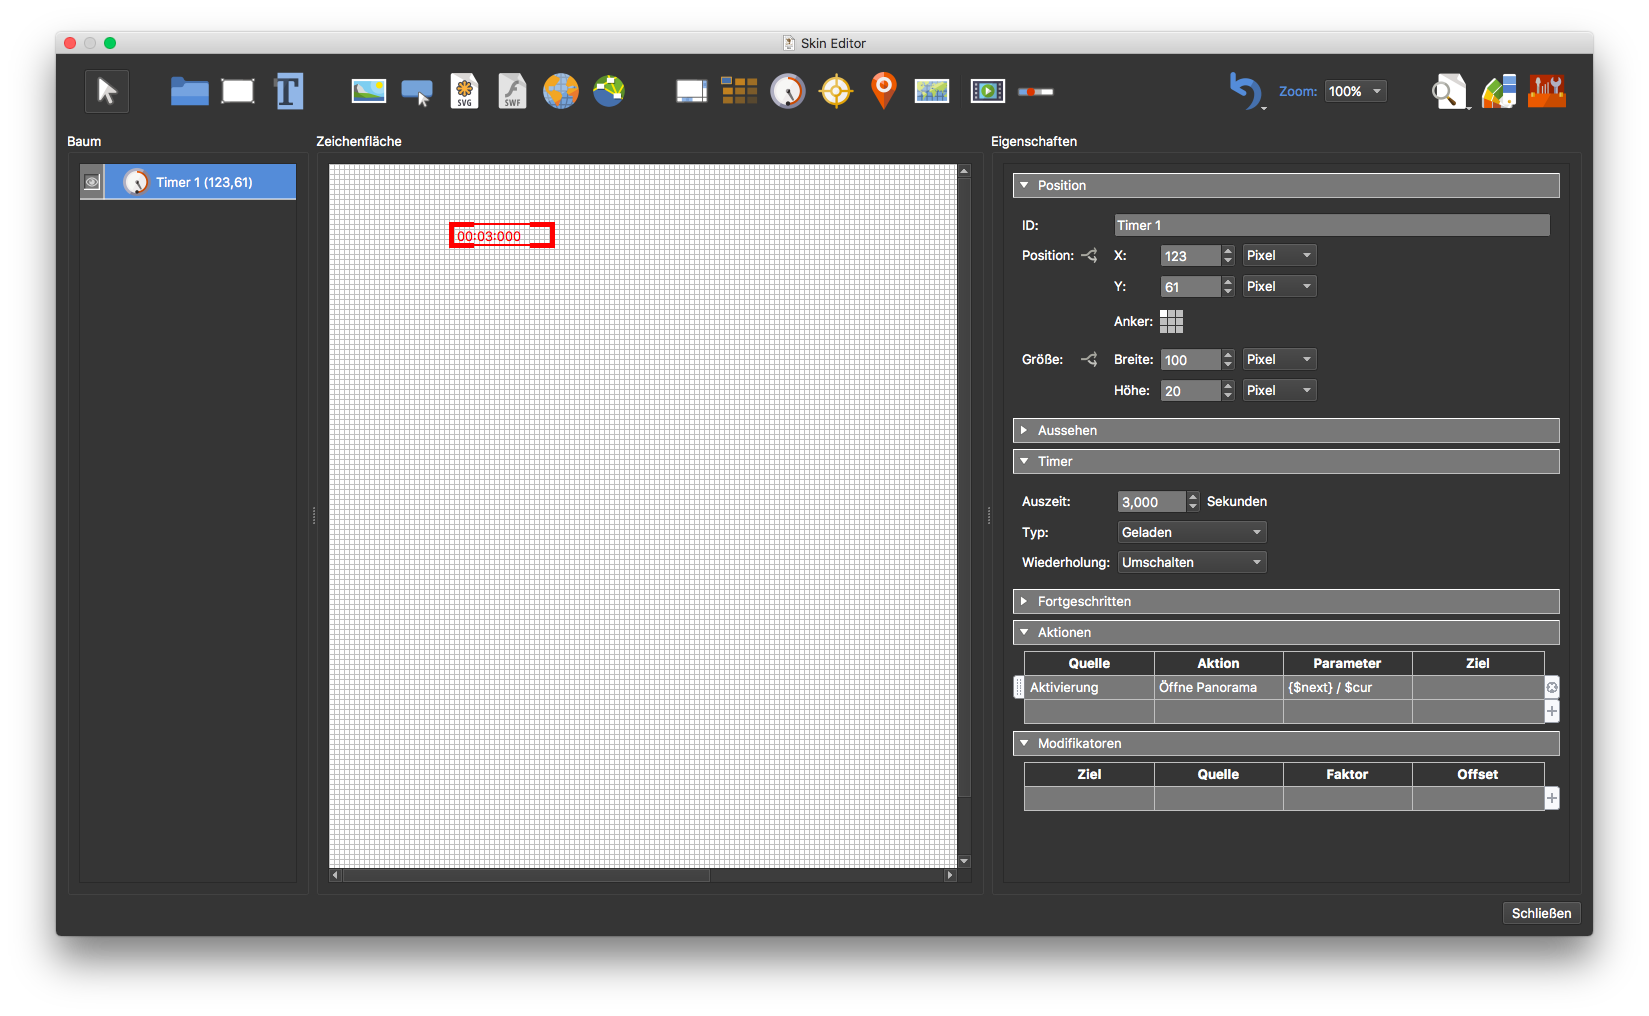Open the Zoom 100% dropdown
The image size is (1649, 1016).
[1356, 91]
